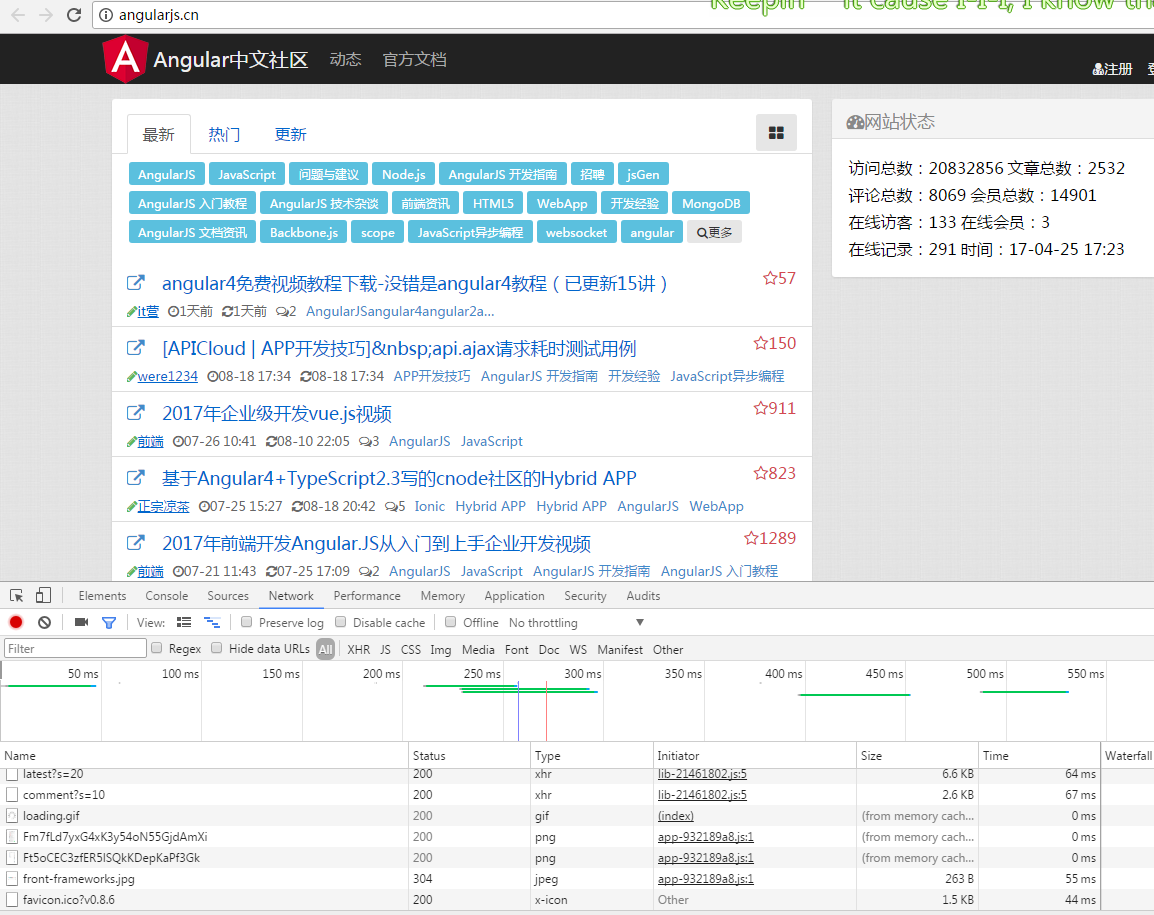Click the 注册 register user icon
1154x915 pixels.
tap(1097, 69)
